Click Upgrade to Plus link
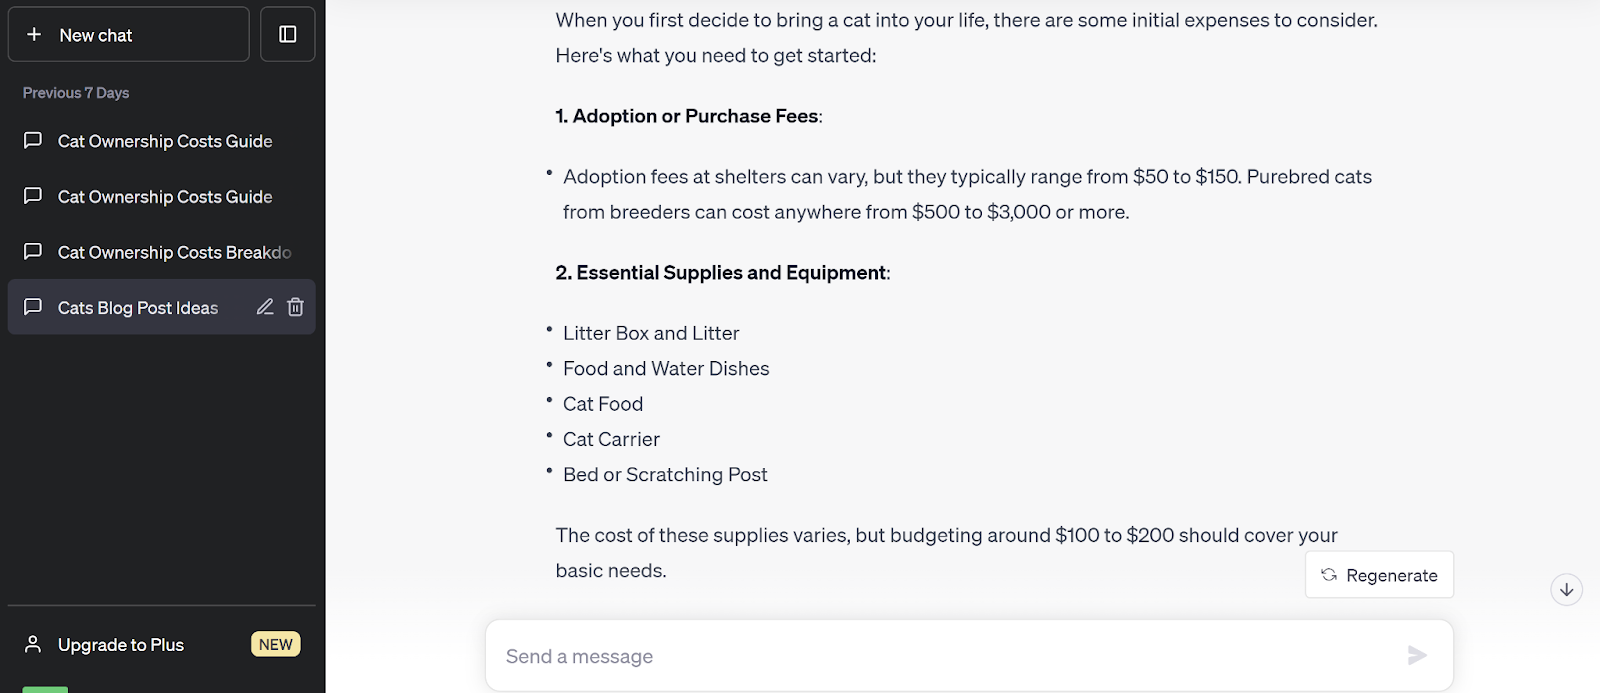Screen dimensions: 1600x693 121,645
